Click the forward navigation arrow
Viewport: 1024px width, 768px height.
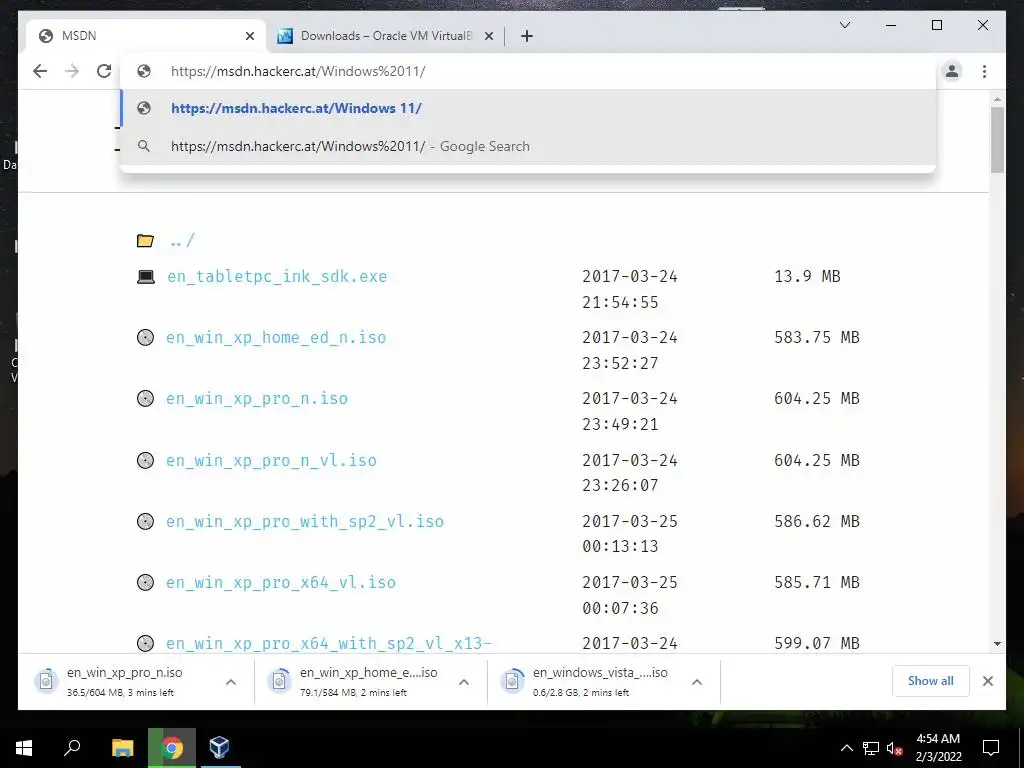click(x=72, y=71)
